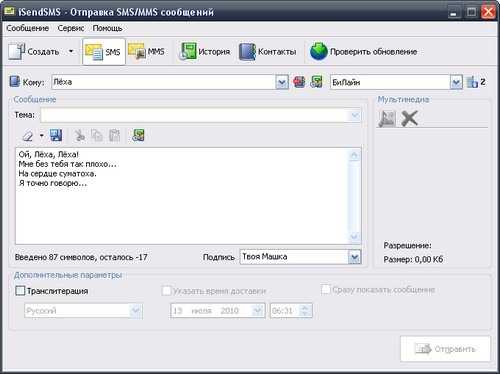This screenshot has width=500, height=374.
Task: Open the delivery date picker dropdown
Action: (258, 311)
